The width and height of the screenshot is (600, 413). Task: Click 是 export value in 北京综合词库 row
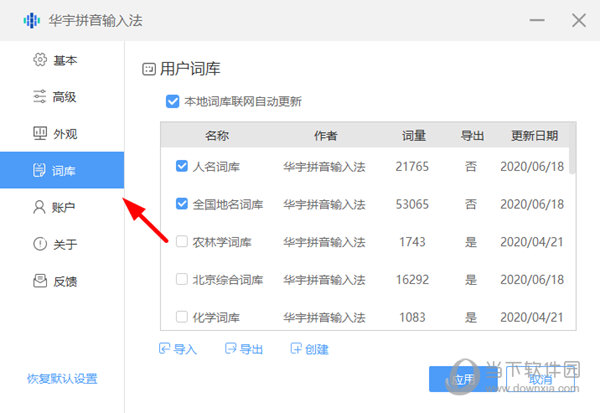pyautogui.click(x=471, y=279)
